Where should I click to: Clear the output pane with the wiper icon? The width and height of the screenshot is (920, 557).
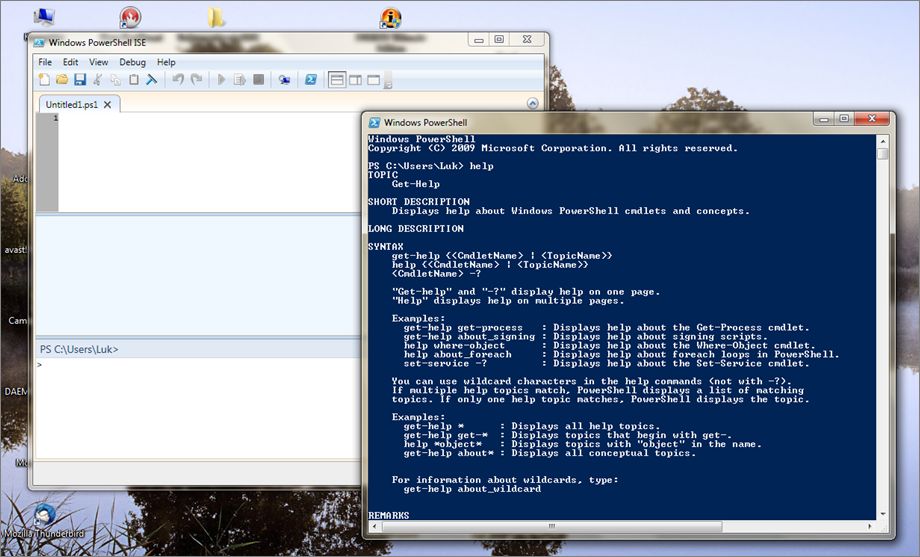point(151,80)
